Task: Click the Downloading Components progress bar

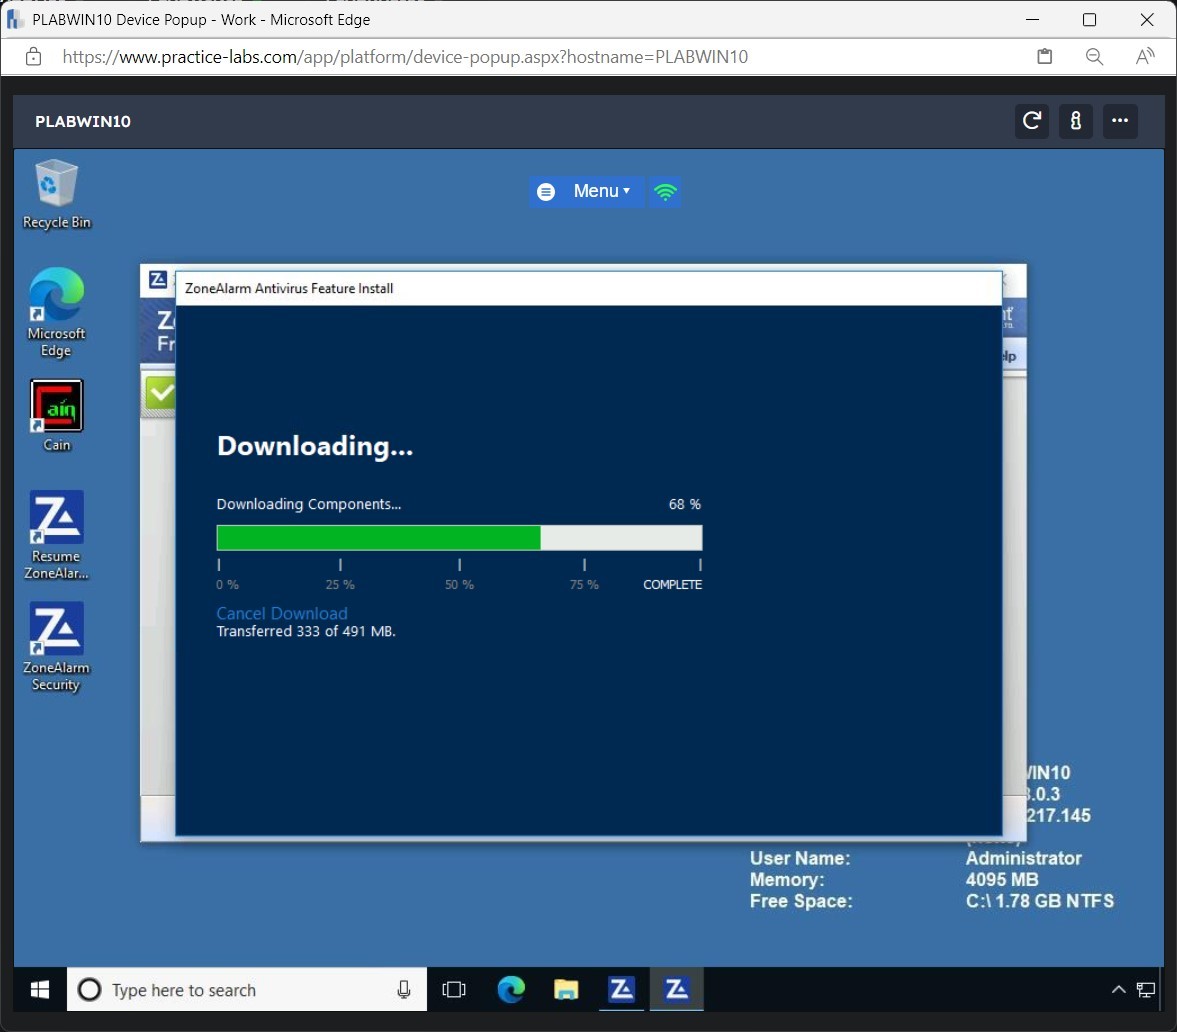Action: coord(458,537)
